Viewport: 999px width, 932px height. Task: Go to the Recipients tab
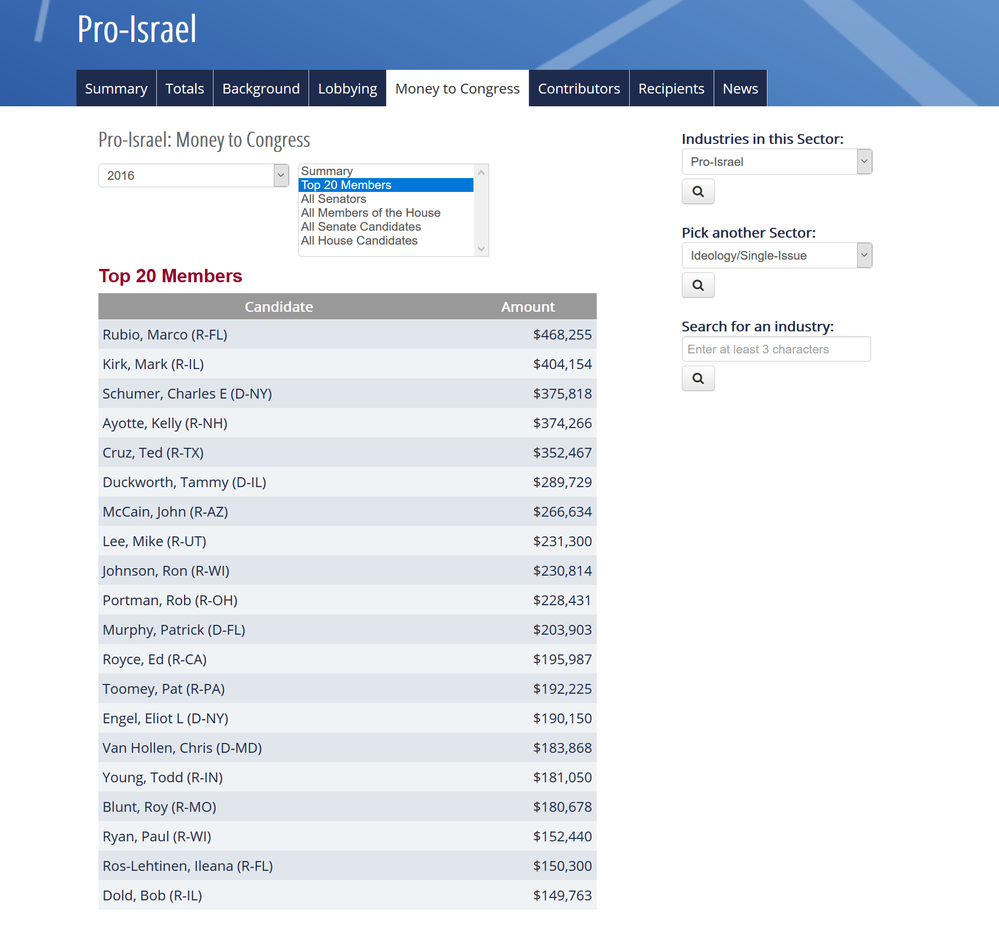pyautogui.click(x=672, y=89)
